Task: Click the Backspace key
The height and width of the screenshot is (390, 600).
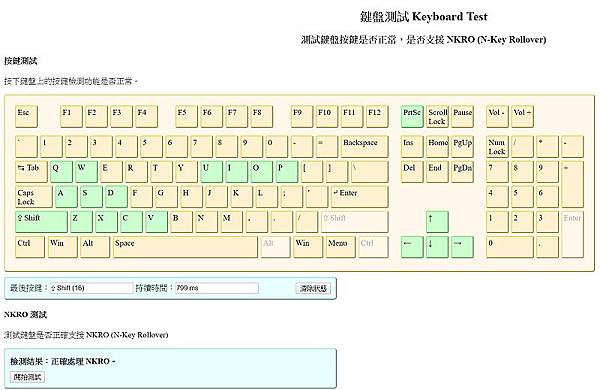Action: pos(364,147)
